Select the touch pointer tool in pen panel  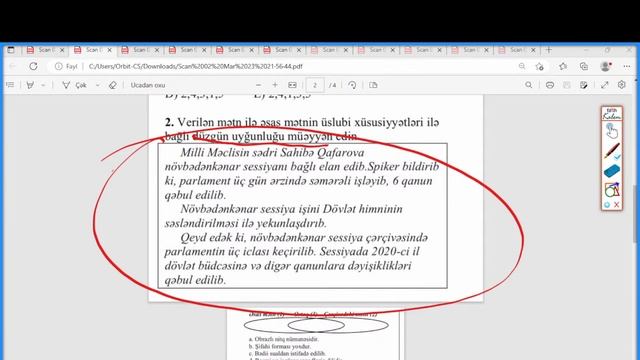coord(612,131)
